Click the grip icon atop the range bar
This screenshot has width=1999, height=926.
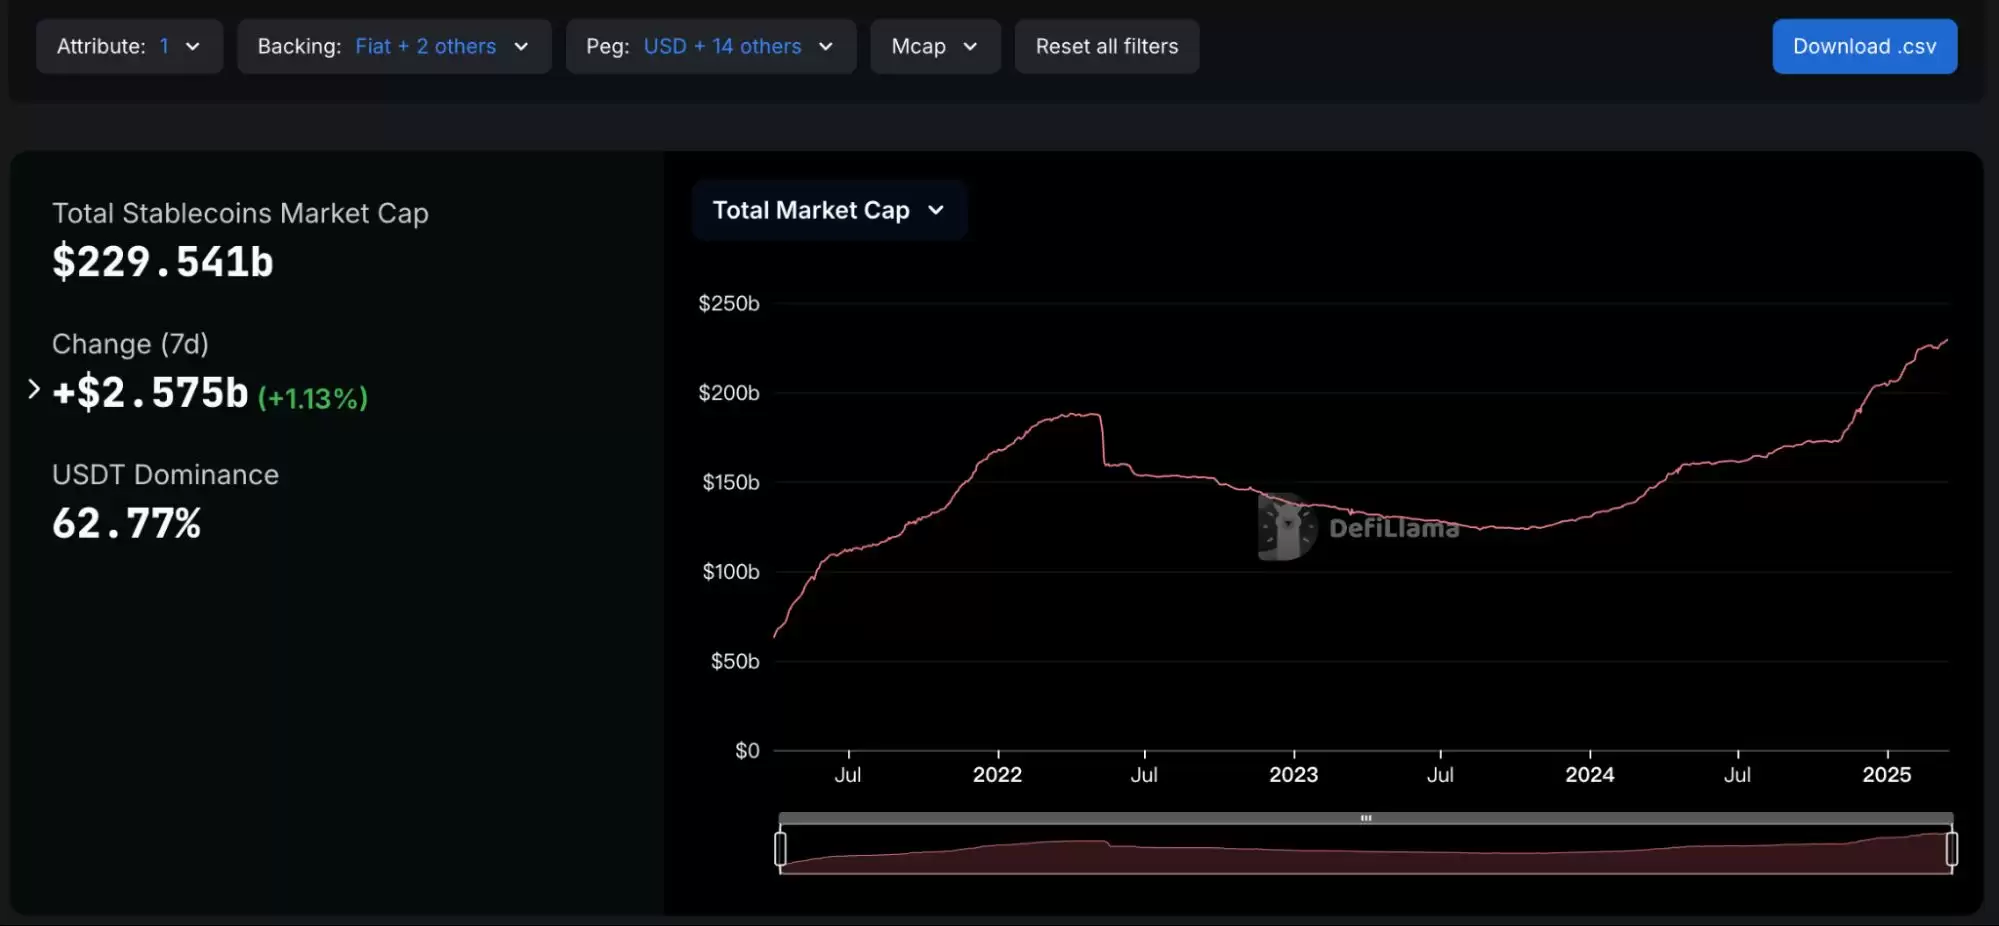coord(1366,818)
